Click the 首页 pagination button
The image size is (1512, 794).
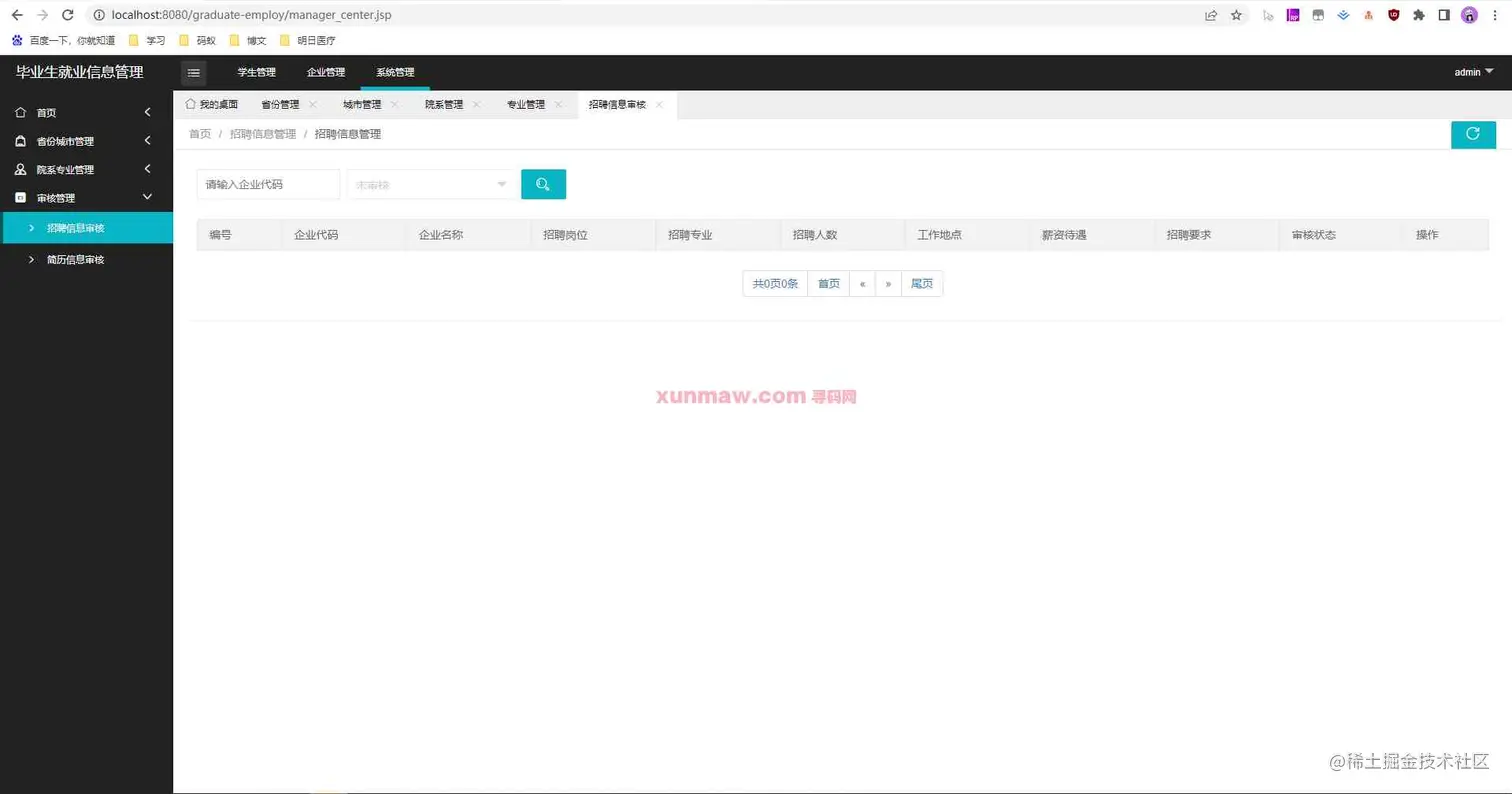click(829, 284)
